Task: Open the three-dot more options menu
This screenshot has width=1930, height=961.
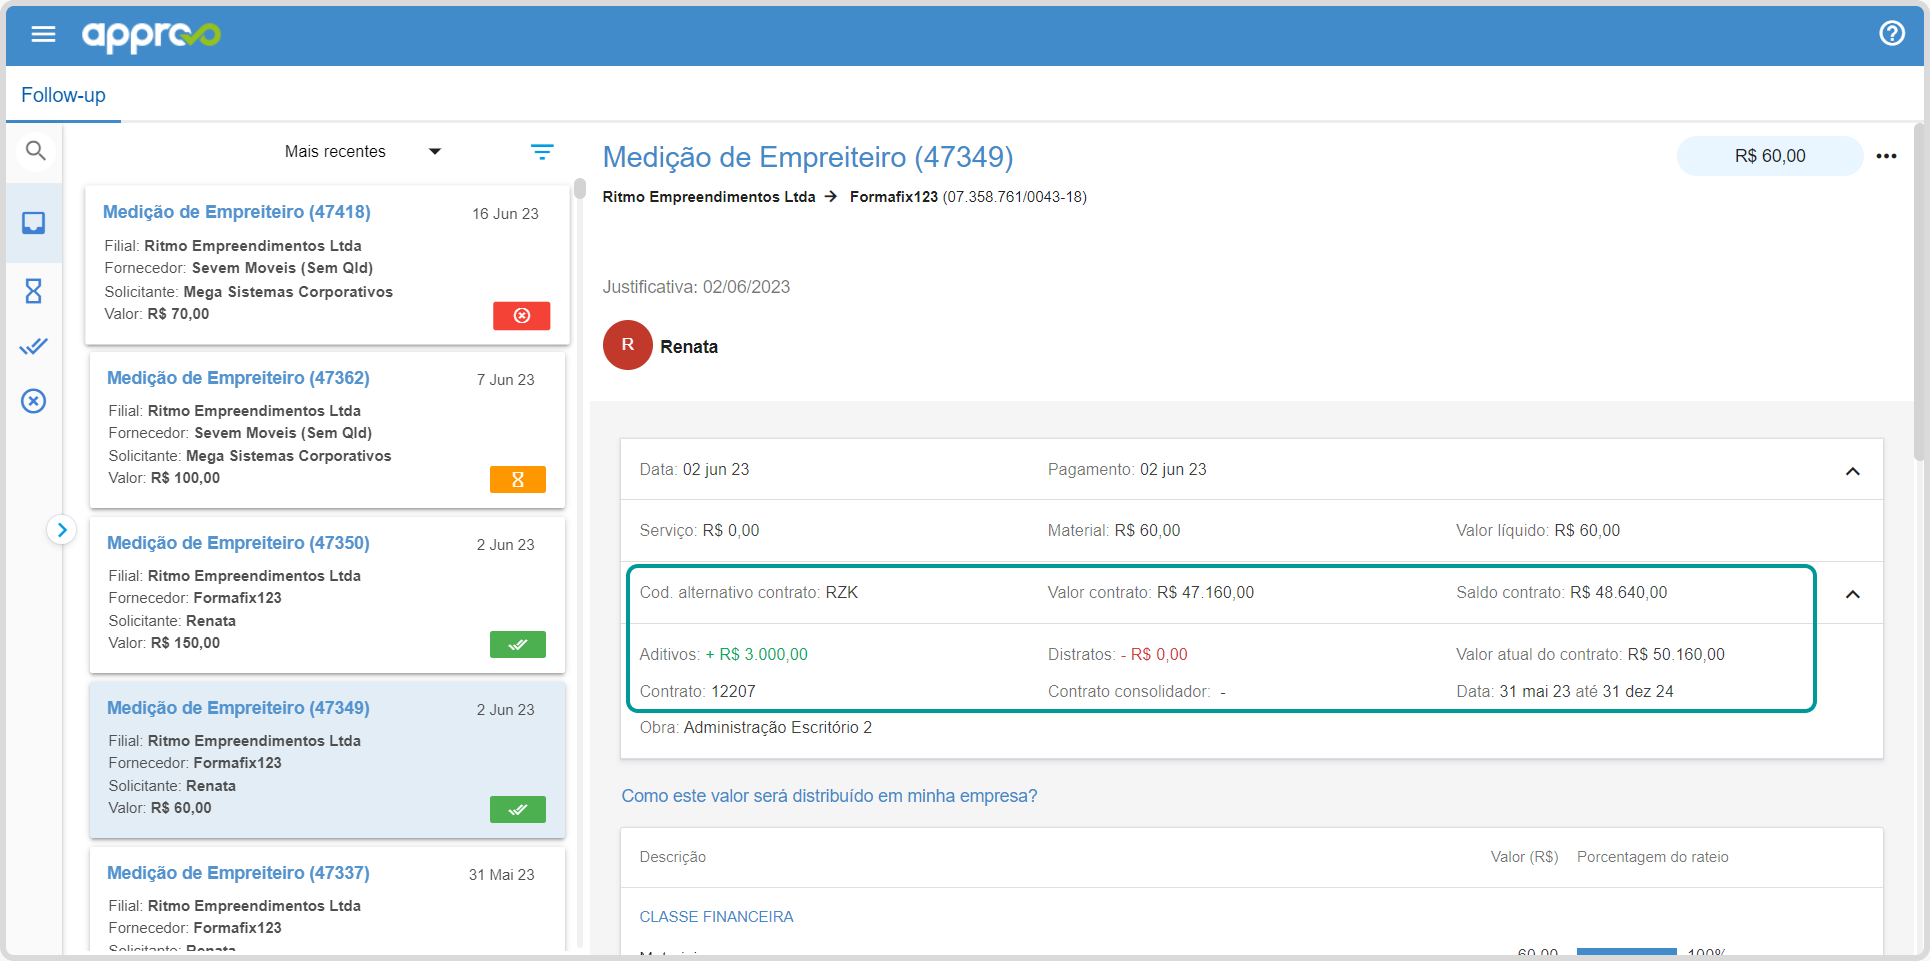Action: [1886, 156]
